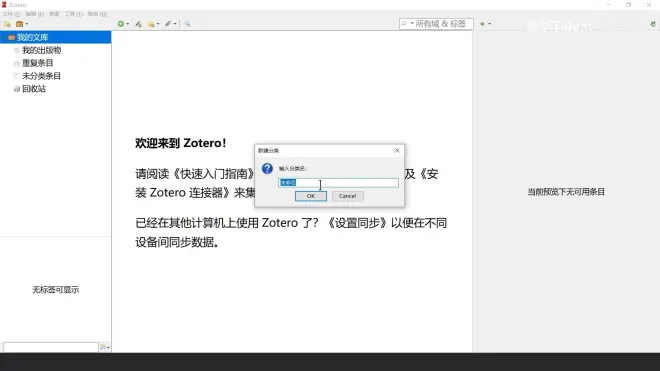
Task: Click the 无标签可显示 label
Action: (x=56, y=290)
